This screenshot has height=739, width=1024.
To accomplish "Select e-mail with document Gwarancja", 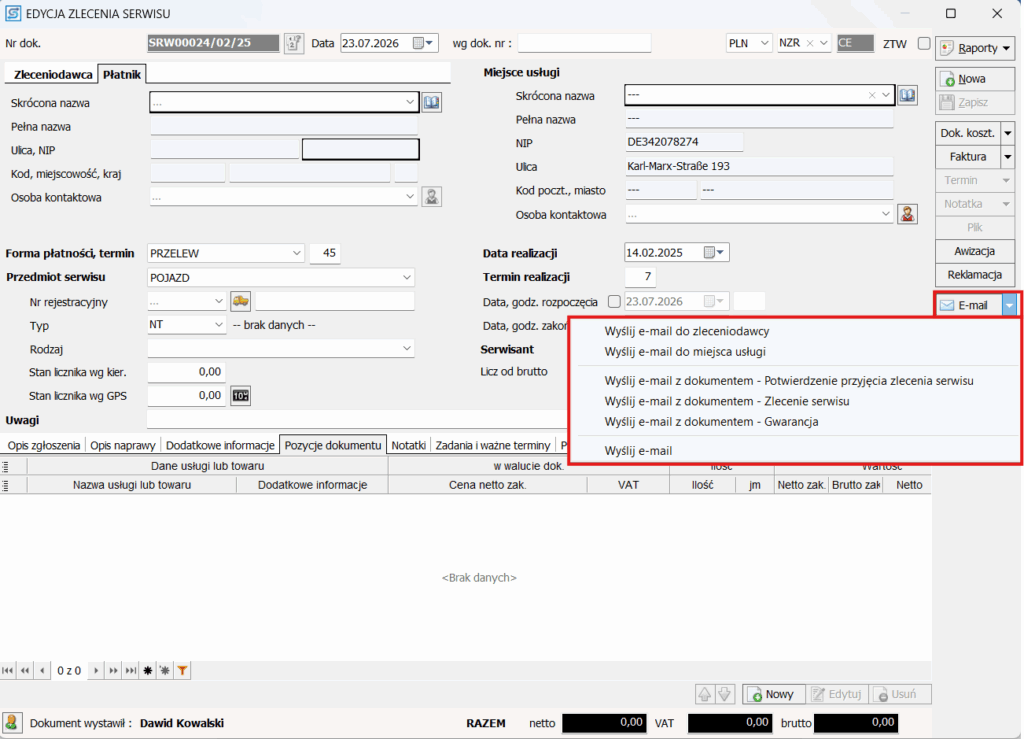I will tap(711, 421).
